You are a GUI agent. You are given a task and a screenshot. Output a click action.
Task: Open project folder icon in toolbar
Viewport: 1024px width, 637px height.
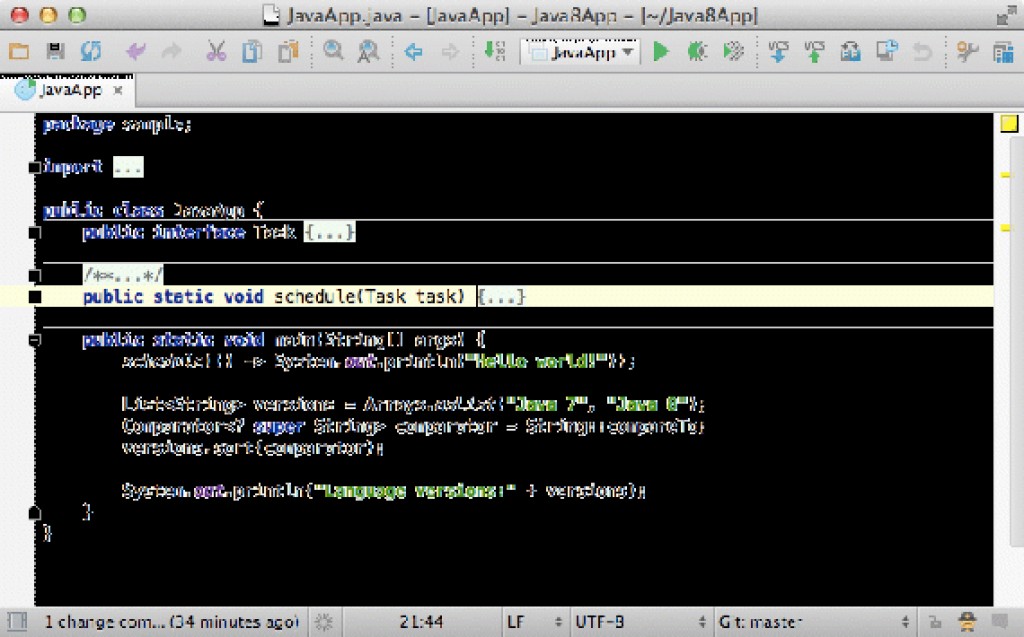(x=19, y=51)
